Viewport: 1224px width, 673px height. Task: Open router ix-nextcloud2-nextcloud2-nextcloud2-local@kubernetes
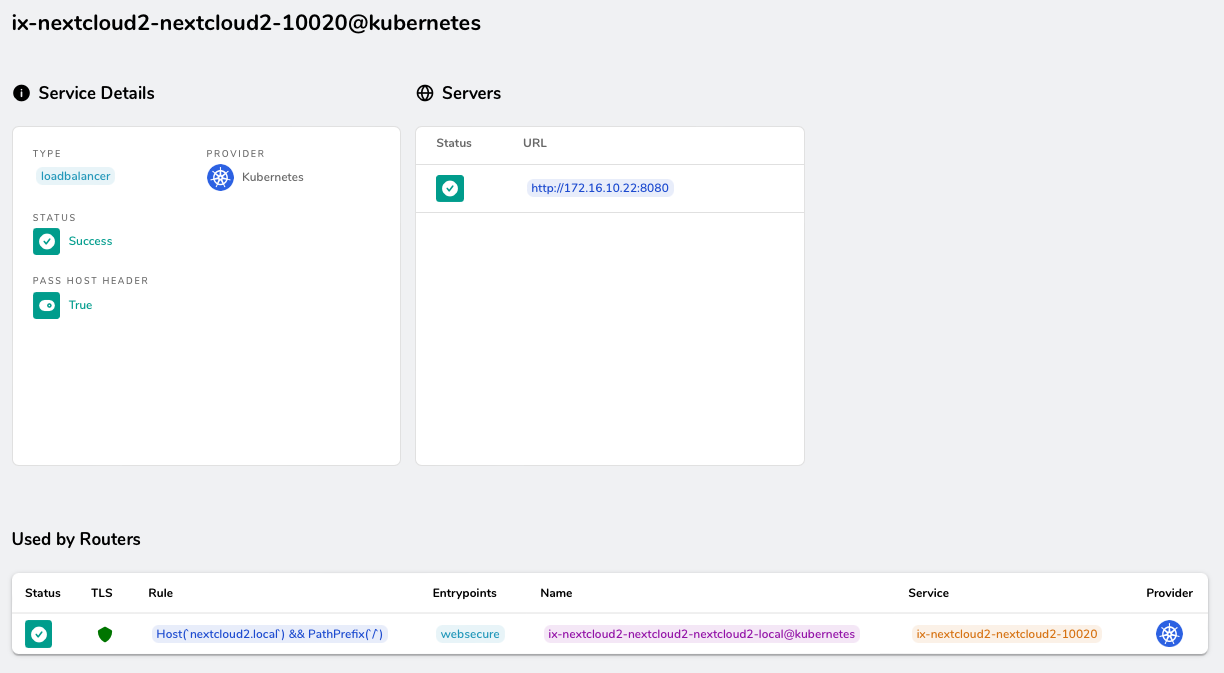(x=702, y=634)
